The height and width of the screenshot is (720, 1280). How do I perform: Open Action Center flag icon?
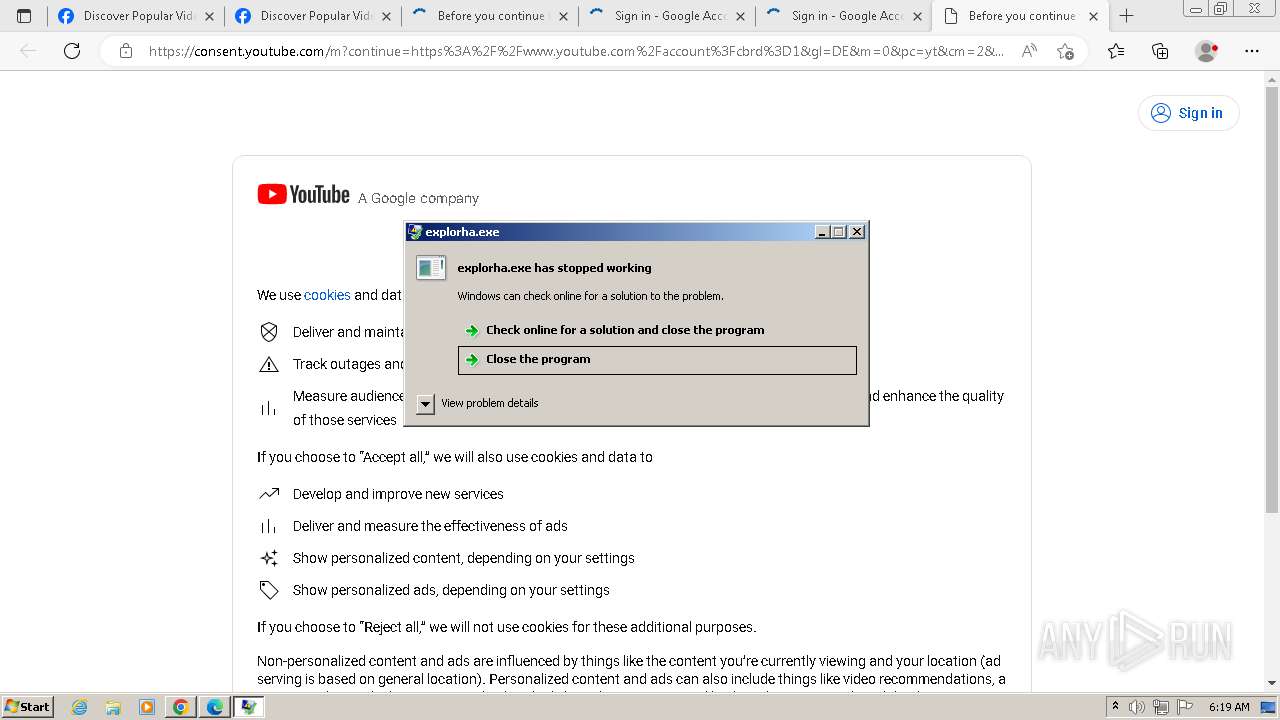[1185, 707]
